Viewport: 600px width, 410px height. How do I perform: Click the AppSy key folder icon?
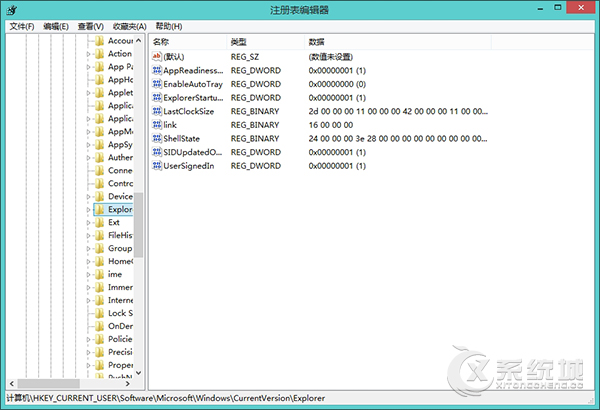99,145
